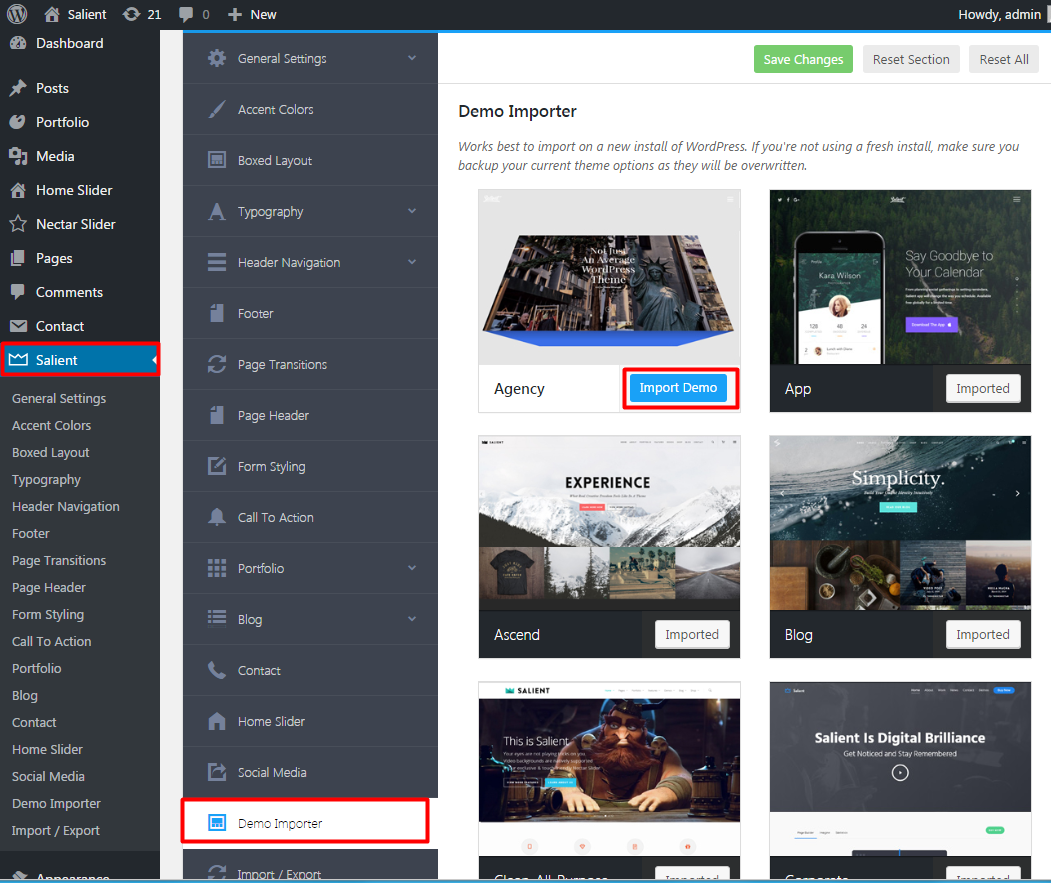Click the Reset Section button
The height and width of the screenshot is (883, 1051).
click(911, 59)
